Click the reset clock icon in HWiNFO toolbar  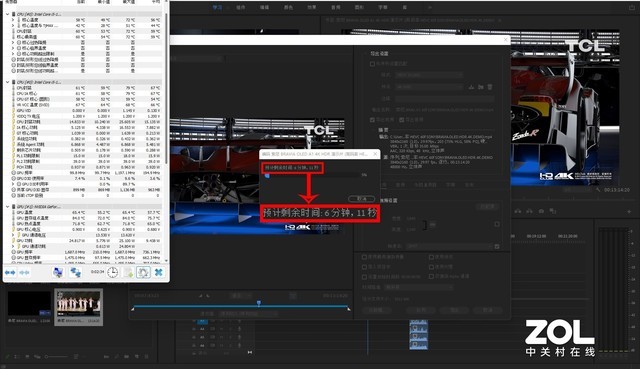click(112, 272)
